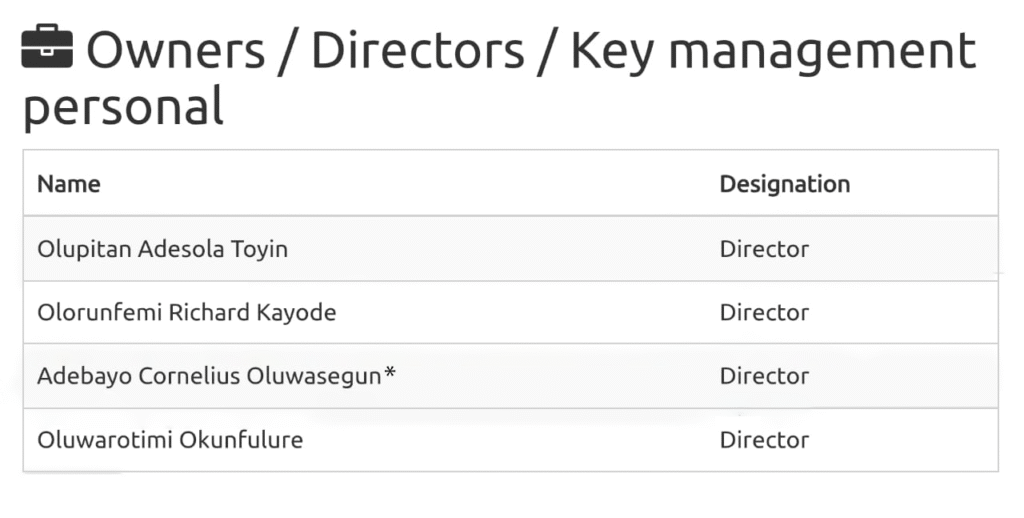This screenshot has height=518, width=1024.
Task: Click the word Directors in the heading
Action: point(418,51)
